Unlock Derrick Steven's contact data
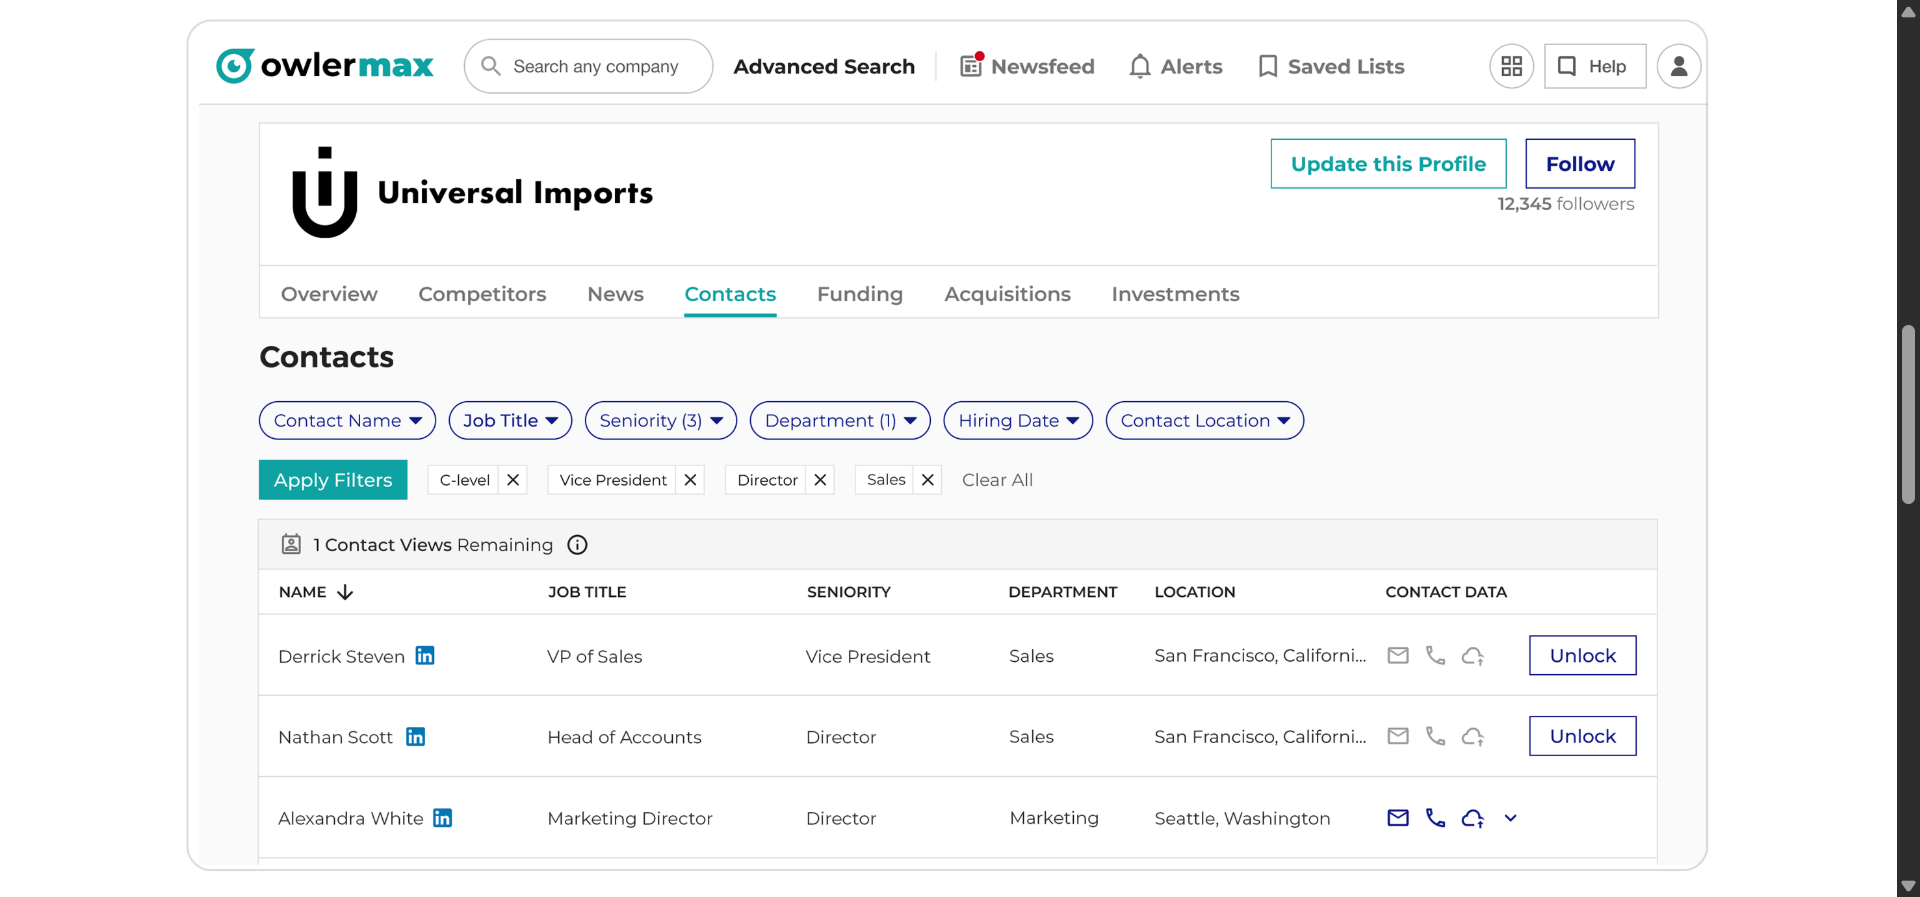The height and width of the screenshot is (897, 1920). pyautogui.click(x=1583, y=656)
